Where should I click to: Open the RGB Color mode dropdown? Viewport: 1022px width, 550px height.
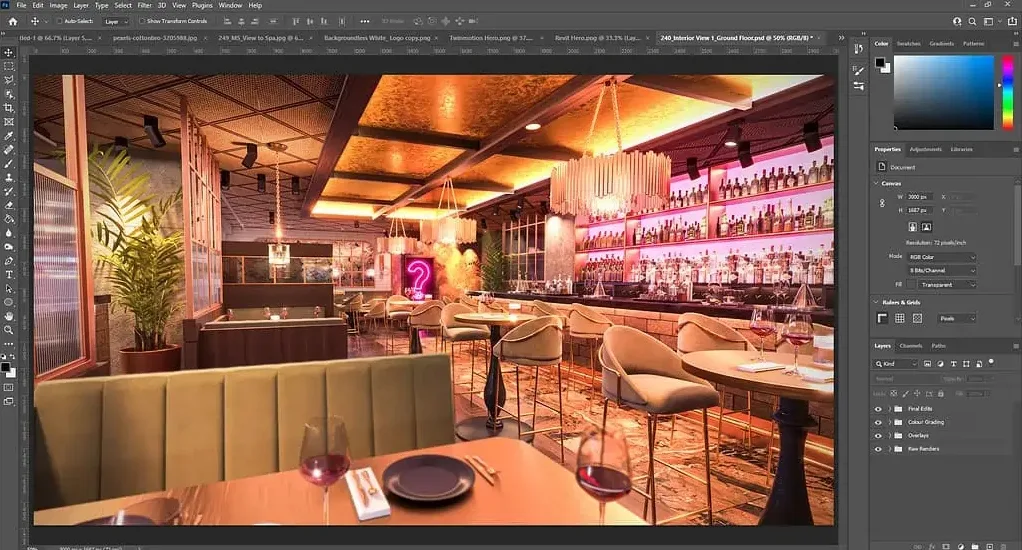click(942, 257)
